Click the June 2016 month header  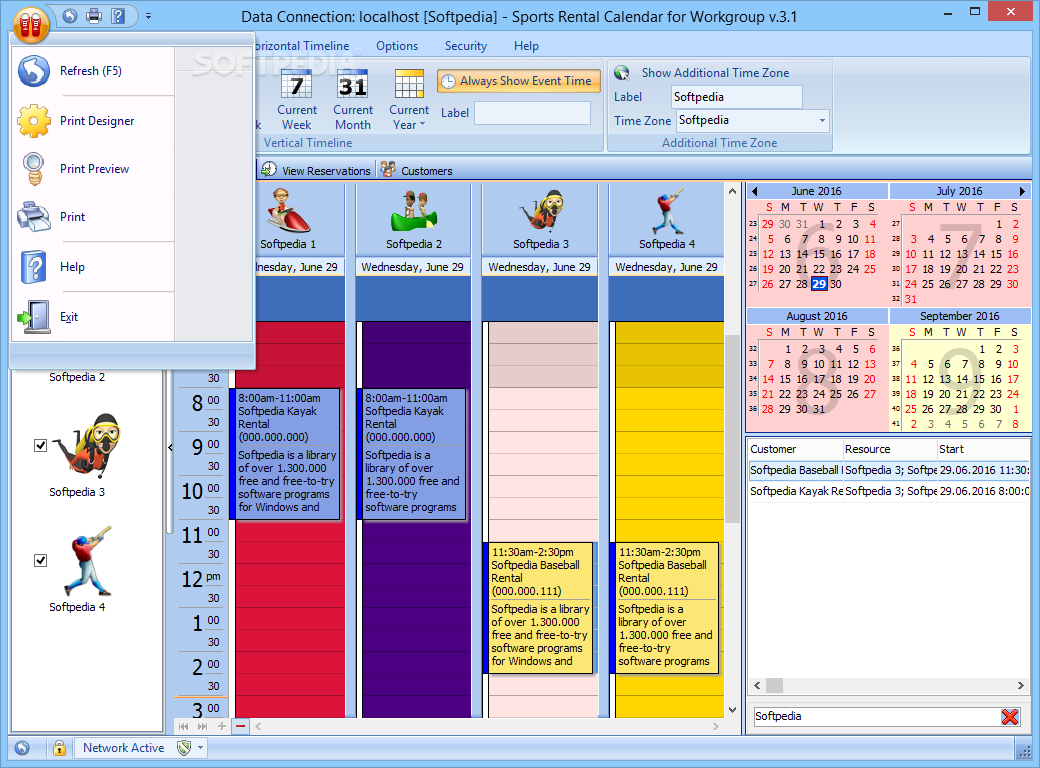tap(816, 191)
